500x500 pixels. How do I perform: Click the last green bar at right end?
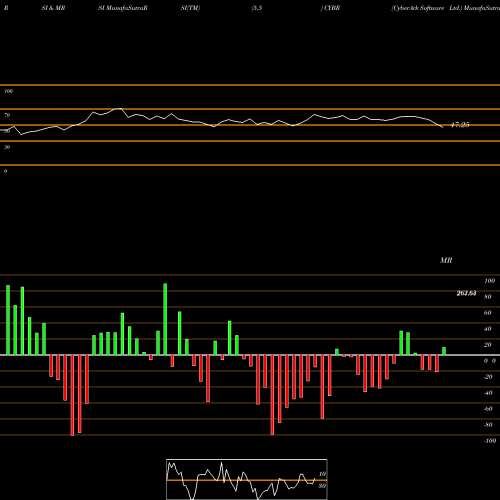[x=444, y=351]
